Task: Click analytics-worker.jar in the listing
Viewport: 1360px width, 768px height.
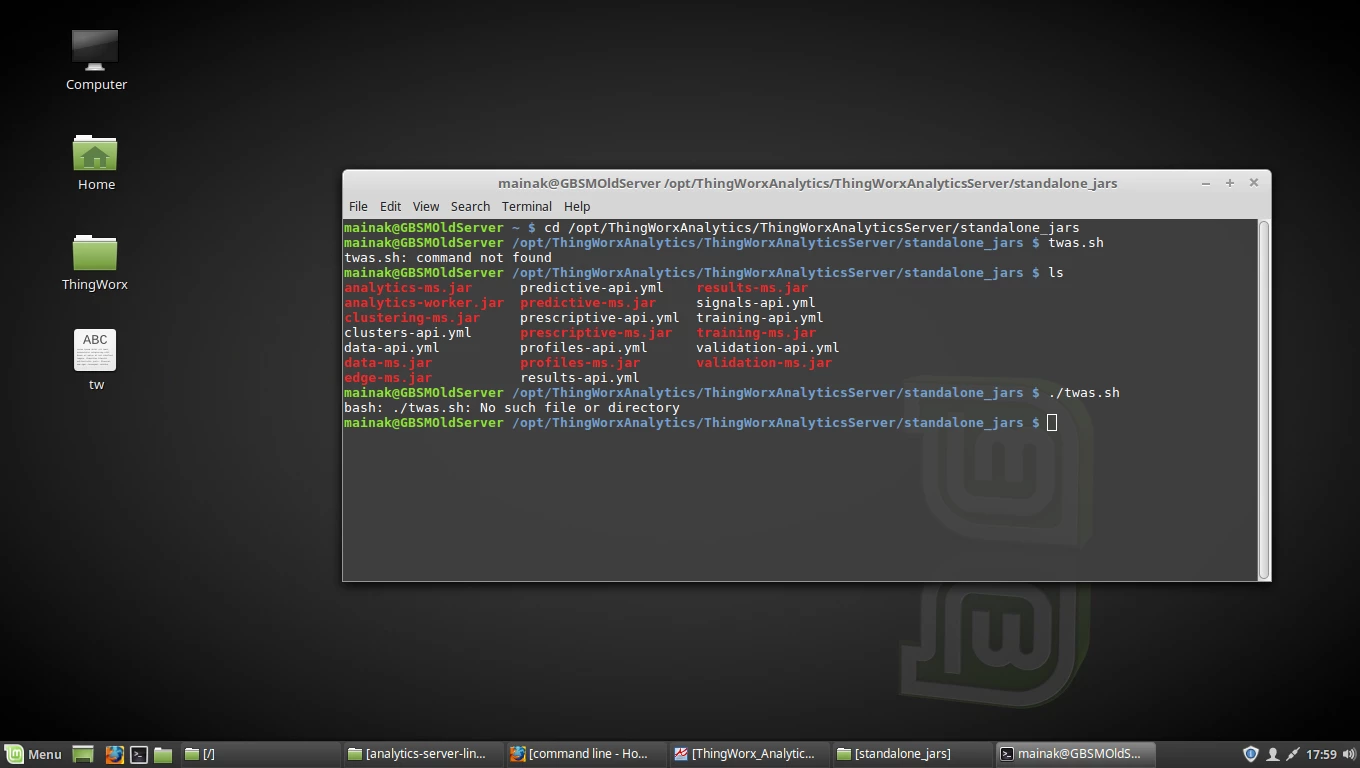Action: 424,303
